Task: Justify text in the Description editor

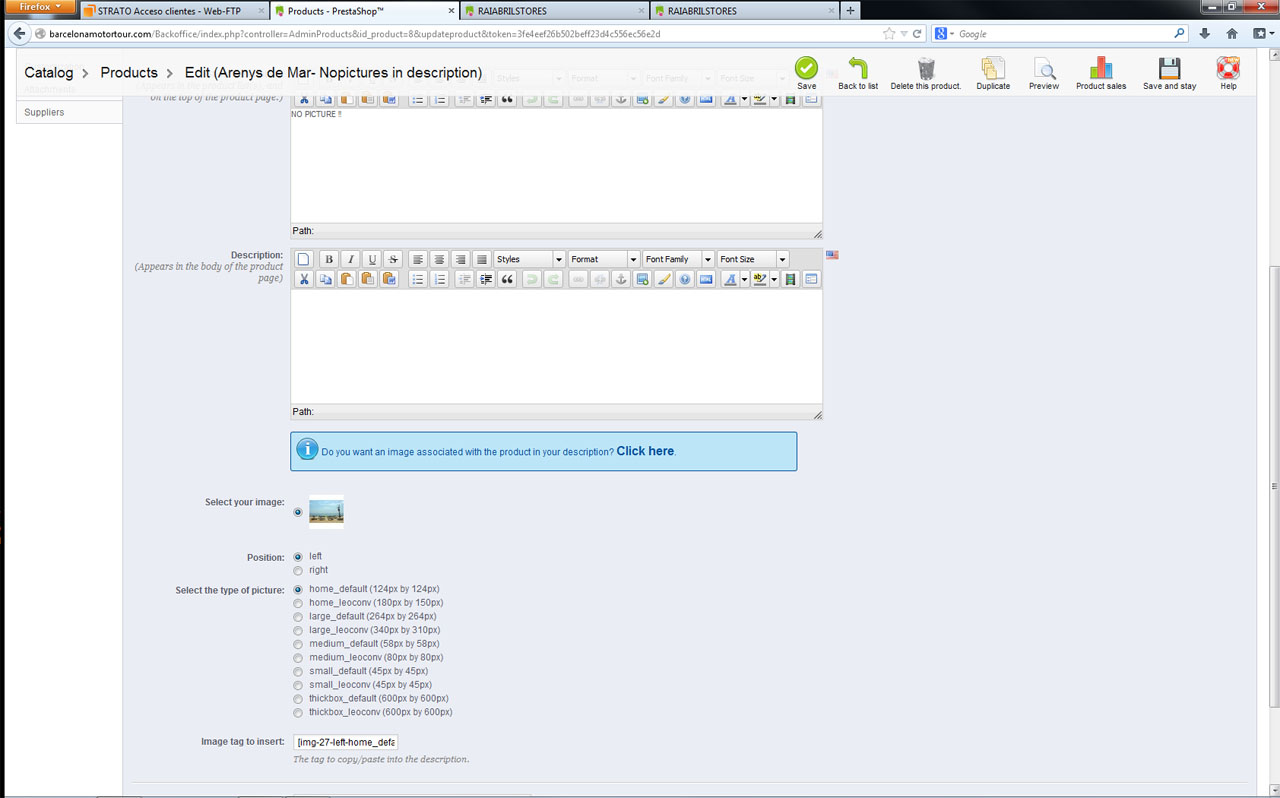Action: [481, 259]
